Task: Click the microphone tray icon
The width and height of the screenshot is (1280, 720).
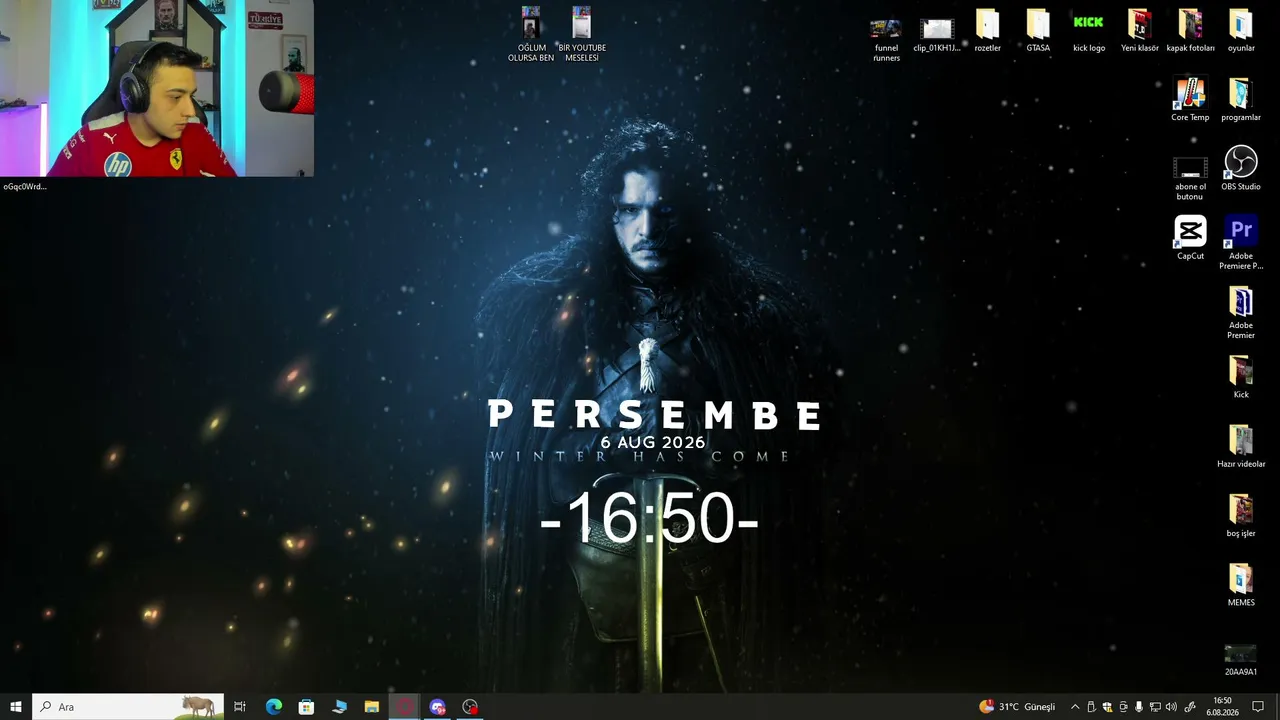Action: pyautogui.click(x=1139, y=707)
